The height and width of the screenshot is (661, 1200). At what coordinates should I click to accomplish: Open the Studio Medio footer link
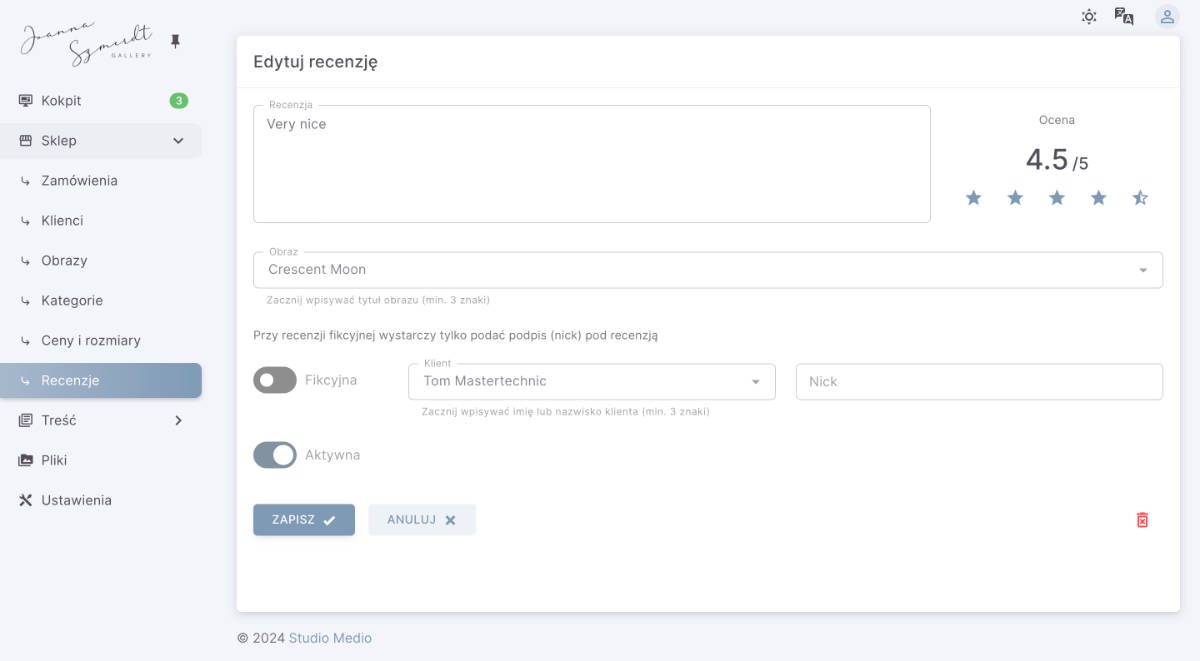pos(330,638)
